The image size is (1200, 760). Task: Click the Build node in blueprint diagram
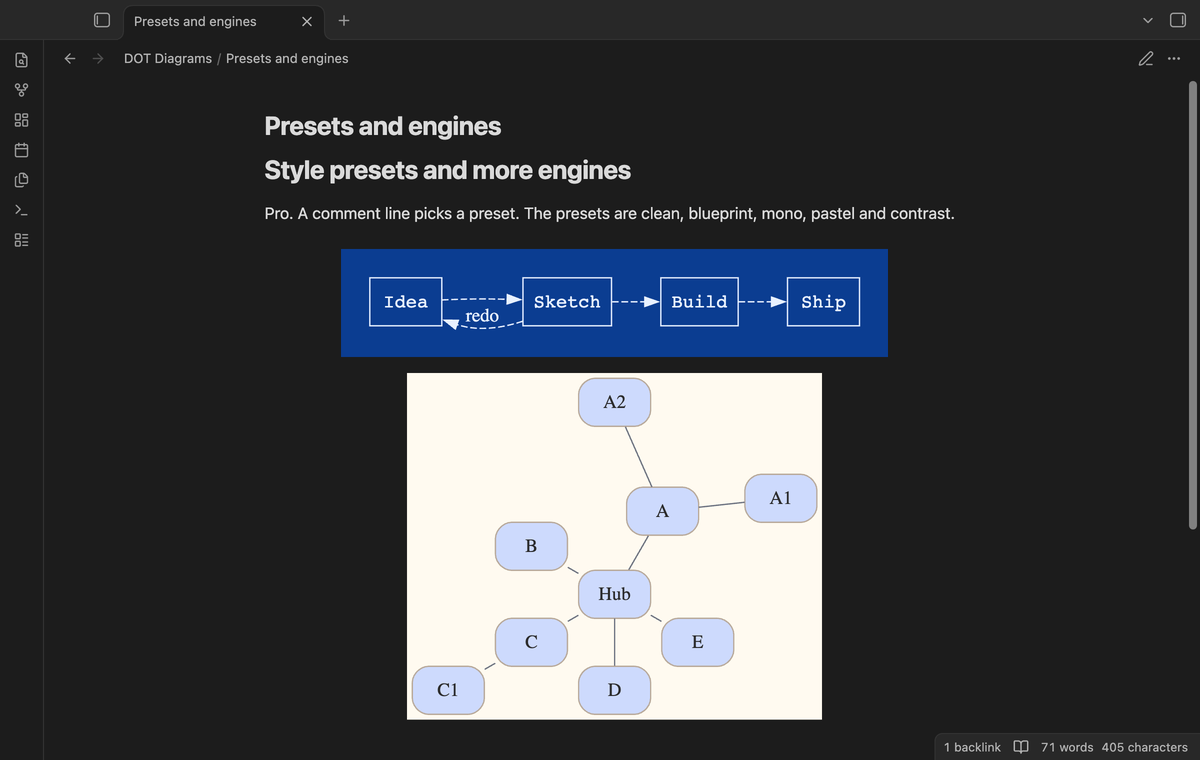699,302
